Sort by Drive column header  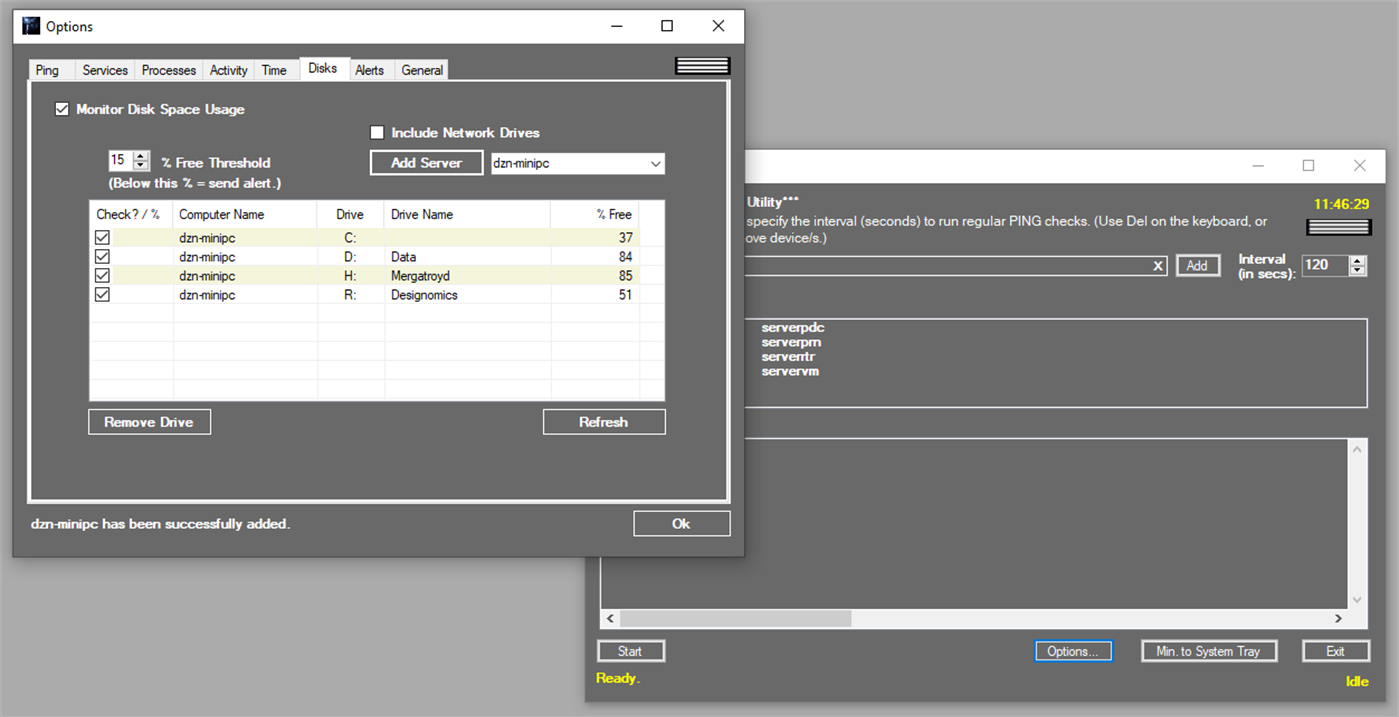coord(351,214)
